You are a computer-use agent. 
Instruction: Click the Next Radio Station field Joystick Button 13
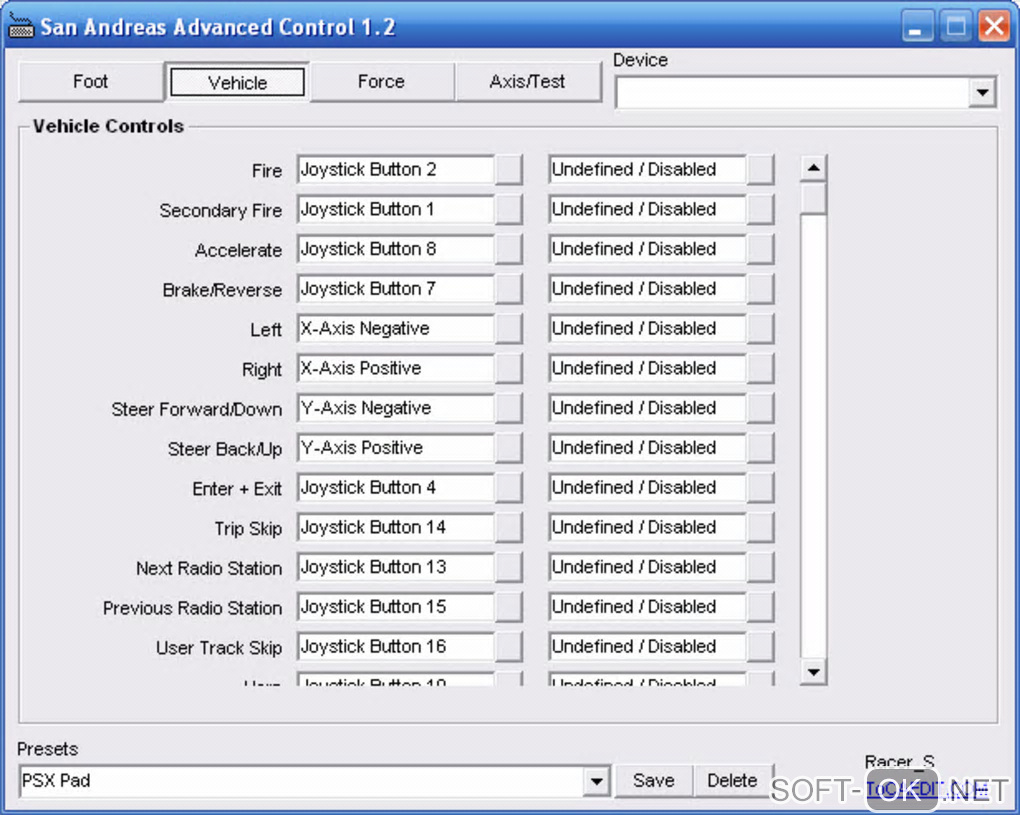pos(396,567)
